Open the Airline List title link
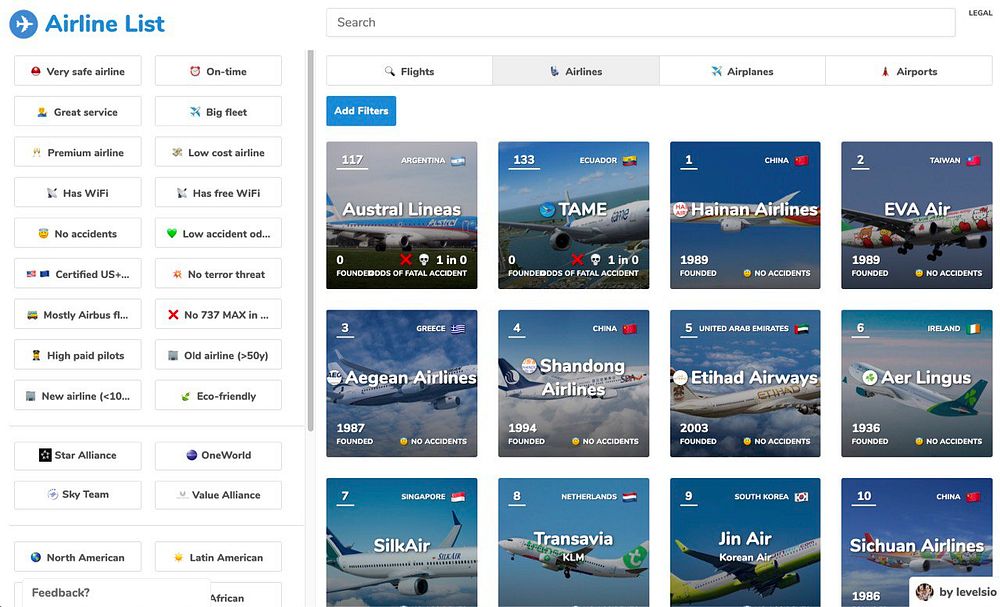1000x607 pixels. point(105,24)
